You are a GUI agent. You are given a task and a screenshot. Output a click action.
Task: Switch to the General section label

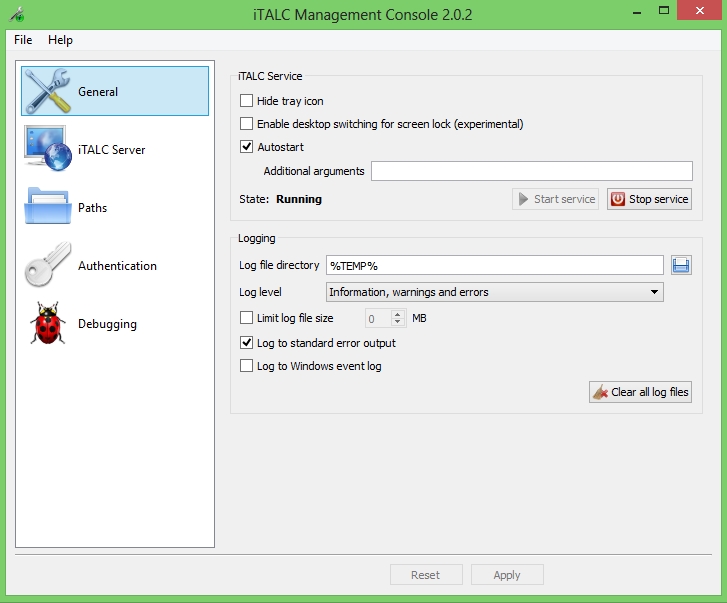tap(98, 92)
